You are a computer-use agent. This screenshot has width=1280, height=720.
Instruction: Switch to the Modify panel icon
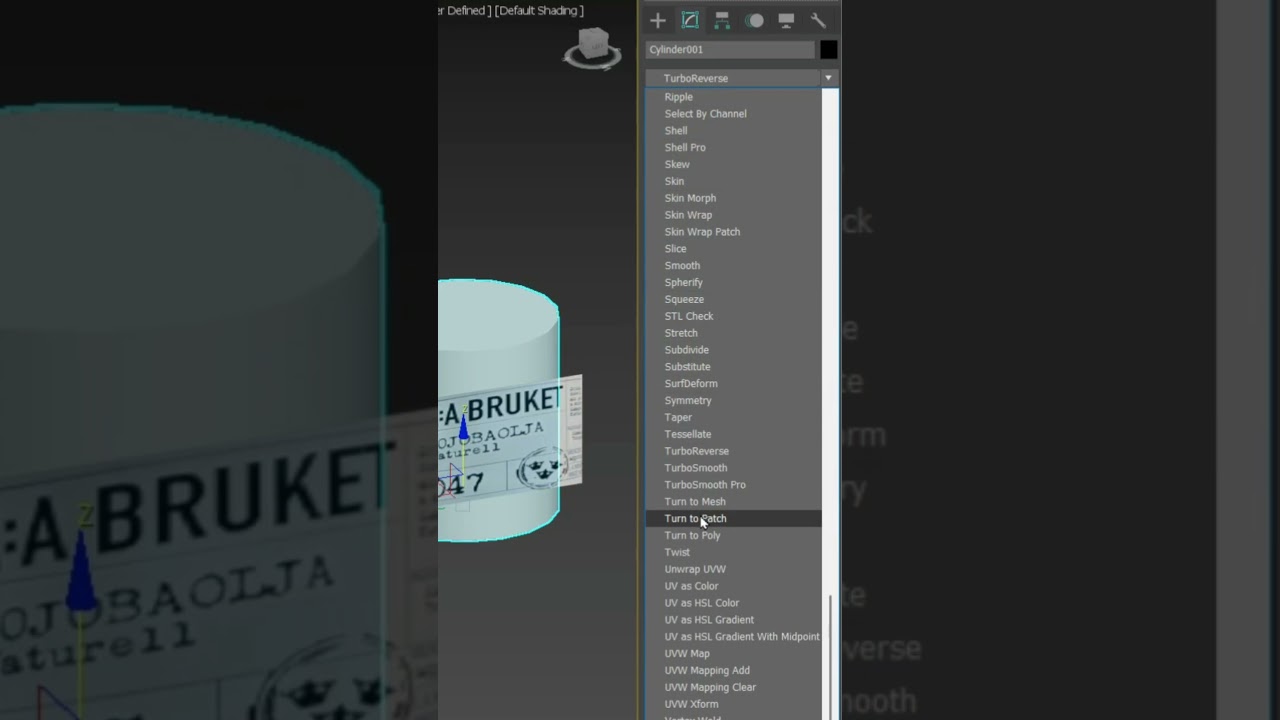click(x=690, y=20)
